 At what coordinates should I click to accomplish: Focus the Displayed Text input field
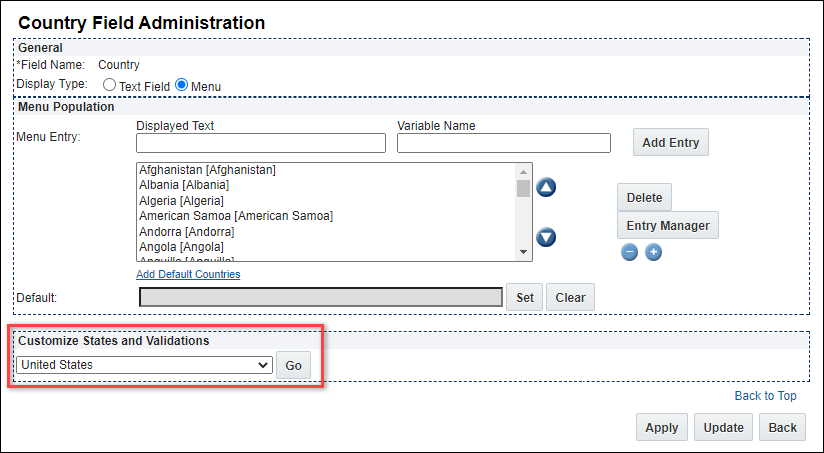(x=261, y=143)
